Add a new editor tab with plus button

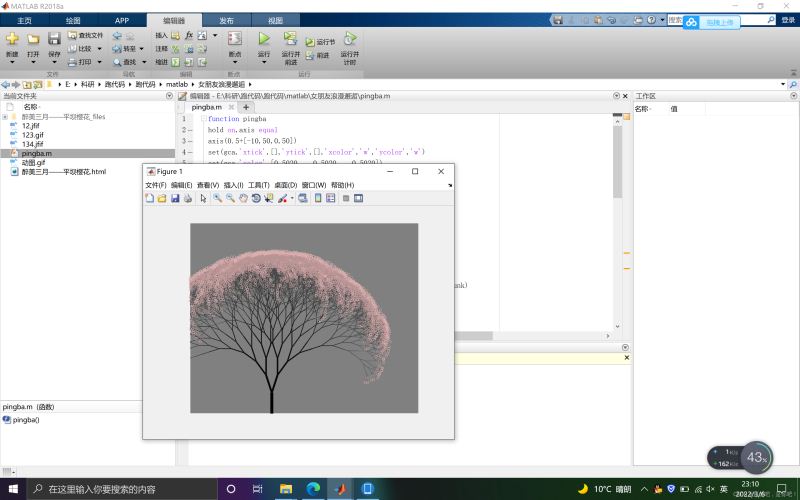[x=246, y=107]
